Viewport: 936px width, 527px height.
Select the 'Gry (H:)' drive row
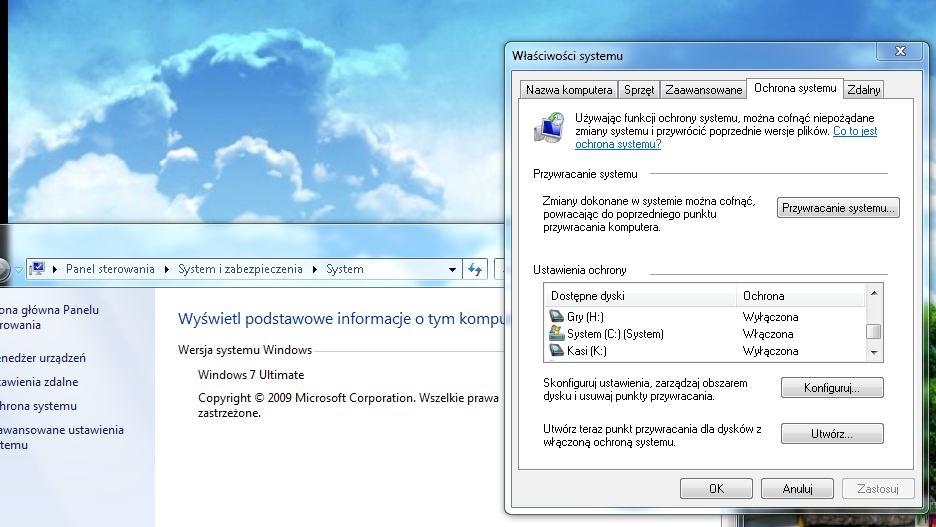click(x=704, y=316)
